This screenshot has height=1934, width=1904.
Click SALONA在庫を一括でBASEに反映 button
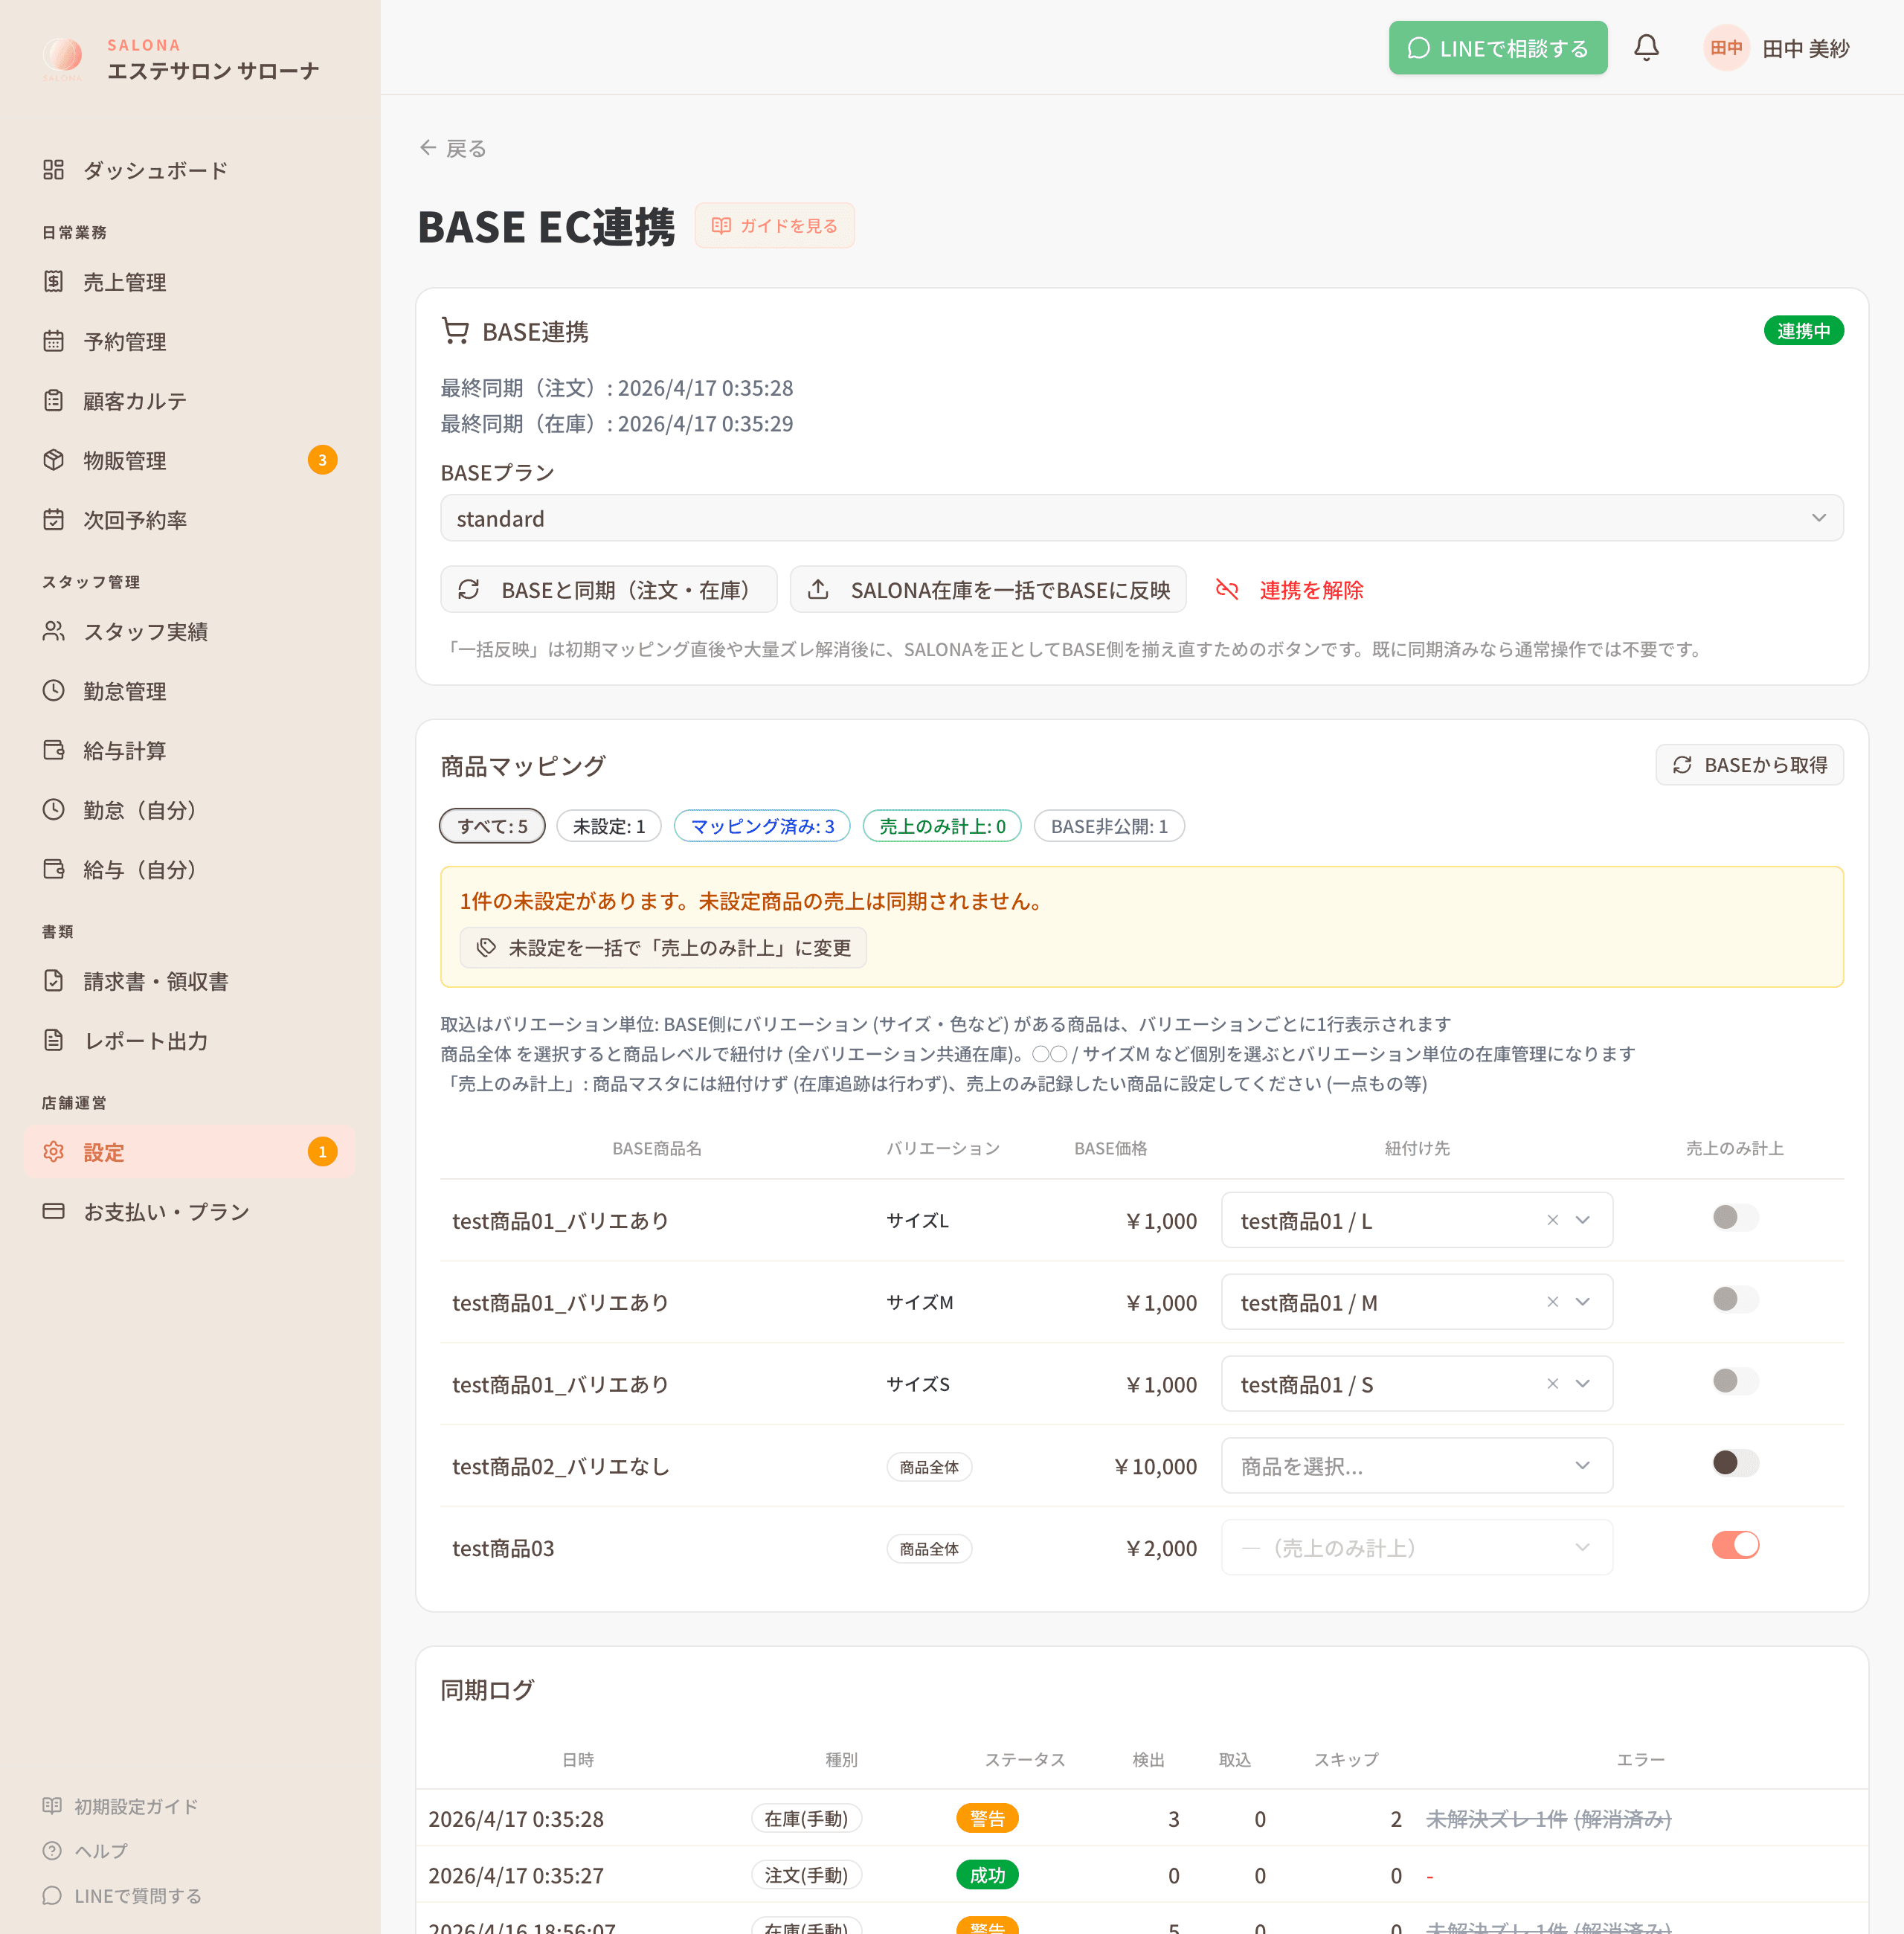point(988,590)
